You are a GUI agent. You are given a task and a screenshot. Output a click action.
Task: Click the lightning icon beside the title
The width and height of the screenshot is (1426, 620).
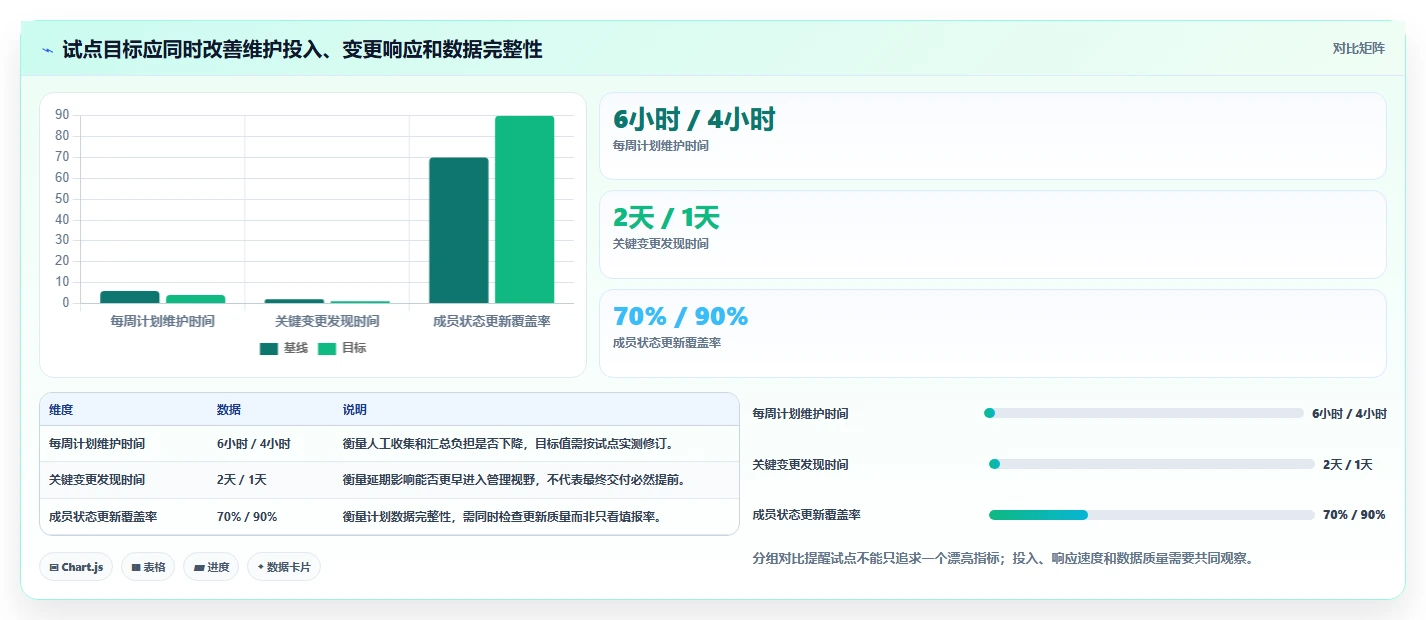tap(48, 50)
